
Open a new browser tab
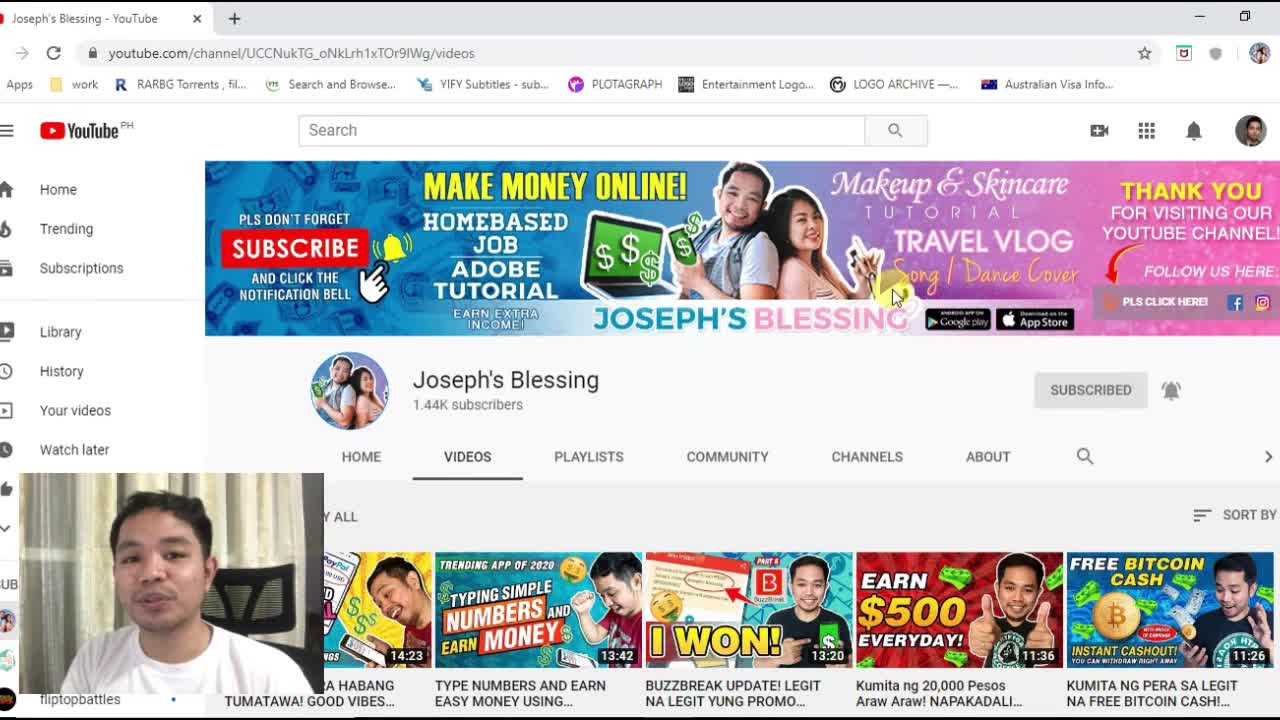[x=234, y=18]
